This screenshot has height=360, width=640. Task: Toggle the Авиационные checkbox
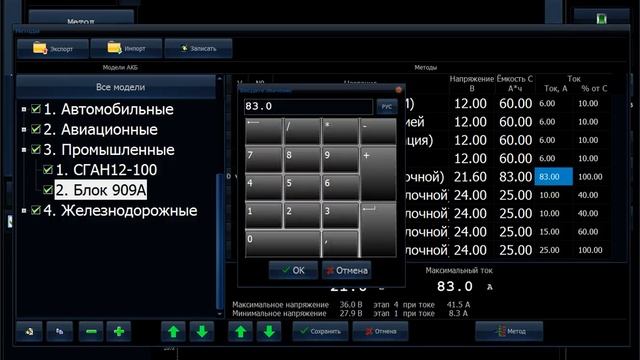coord(36,129)
